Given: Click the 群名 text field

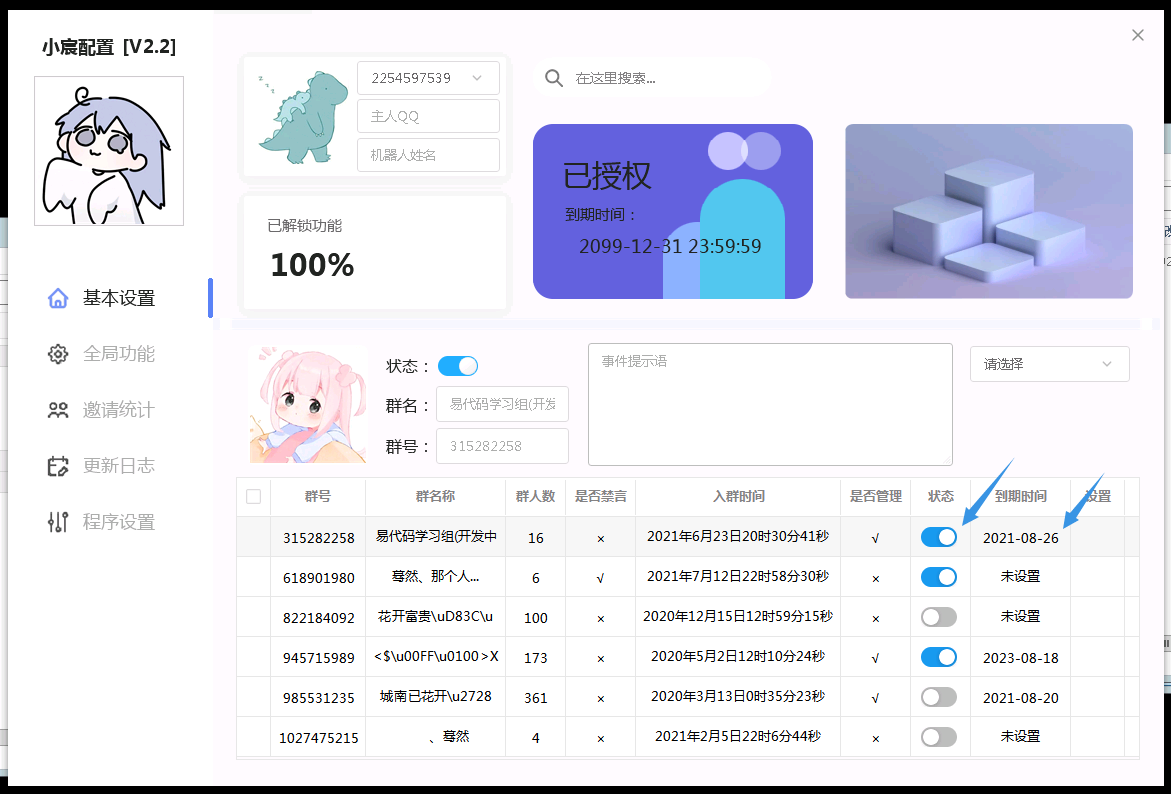Looking at the screenshot, I should pyautogui.click(x=502, y=404).
